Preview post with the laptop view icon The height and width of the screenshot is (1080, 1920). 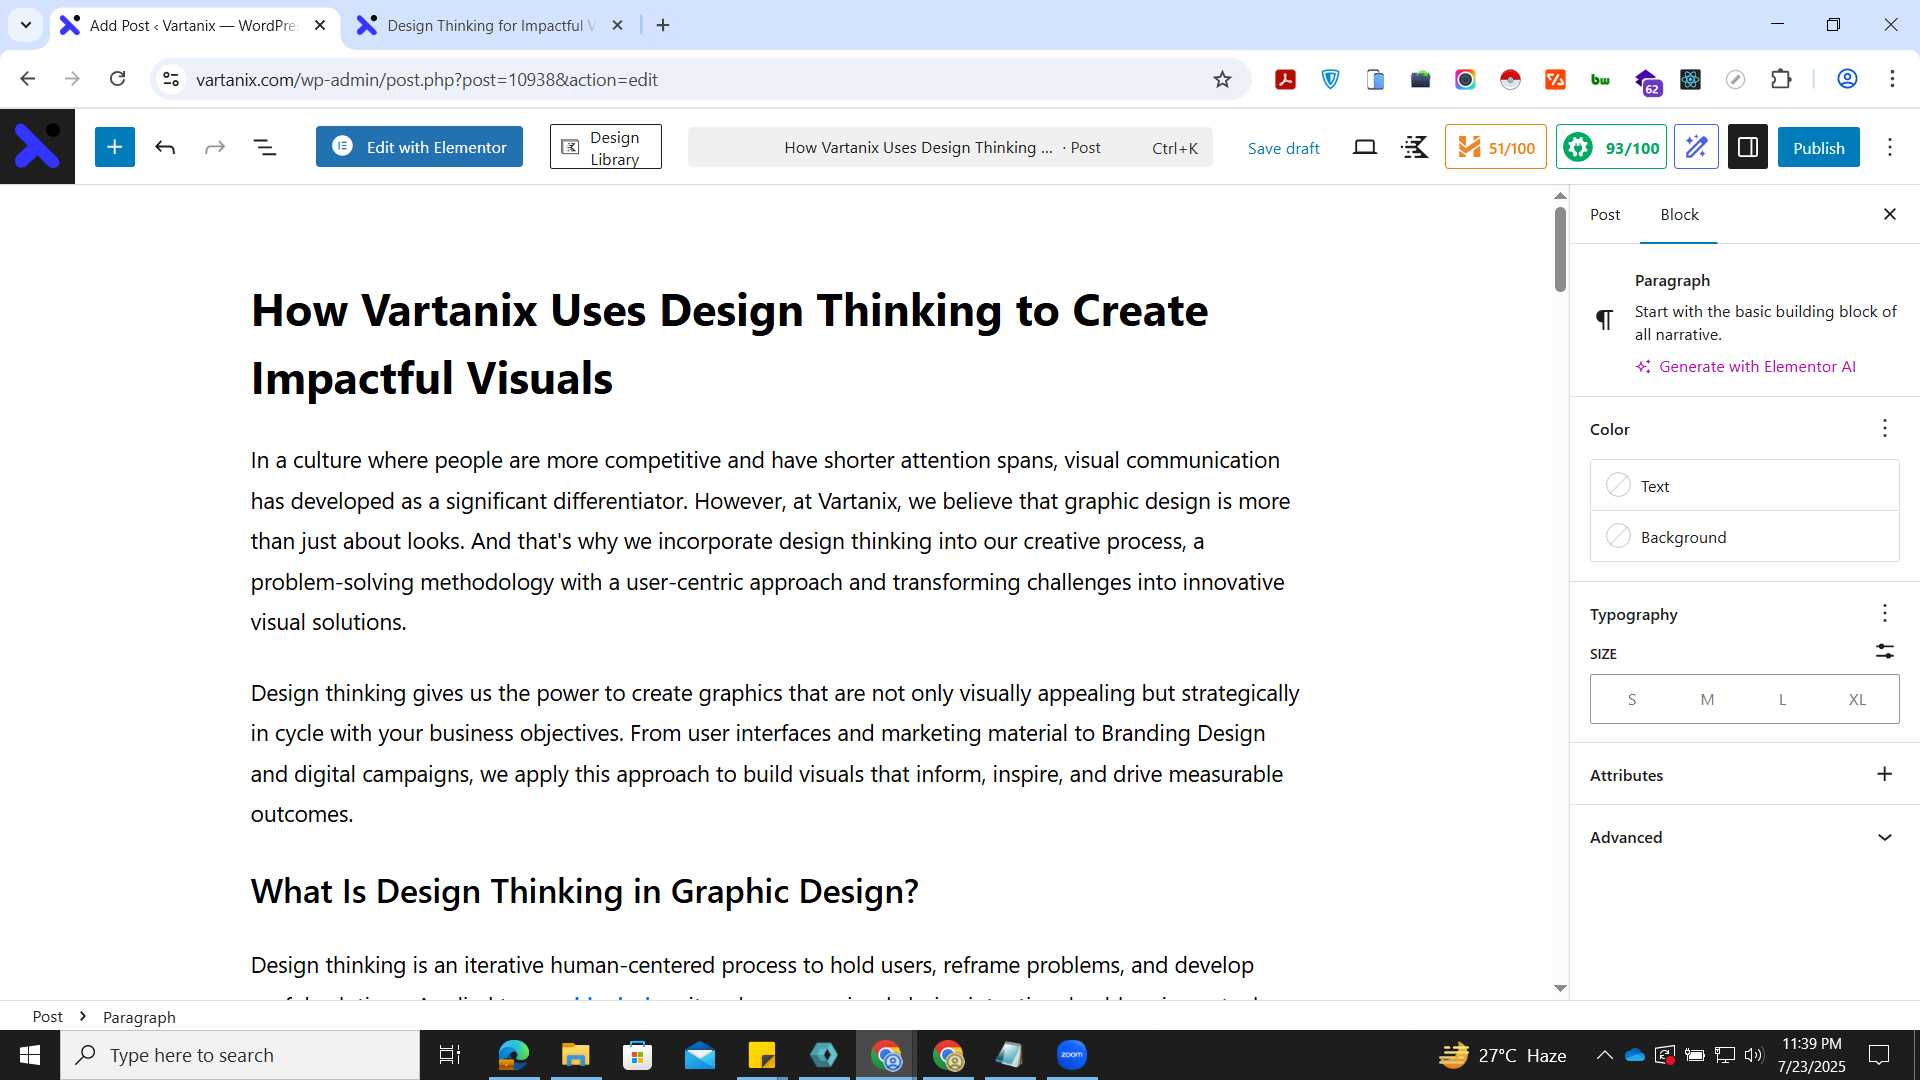[x=1364, y=148]
